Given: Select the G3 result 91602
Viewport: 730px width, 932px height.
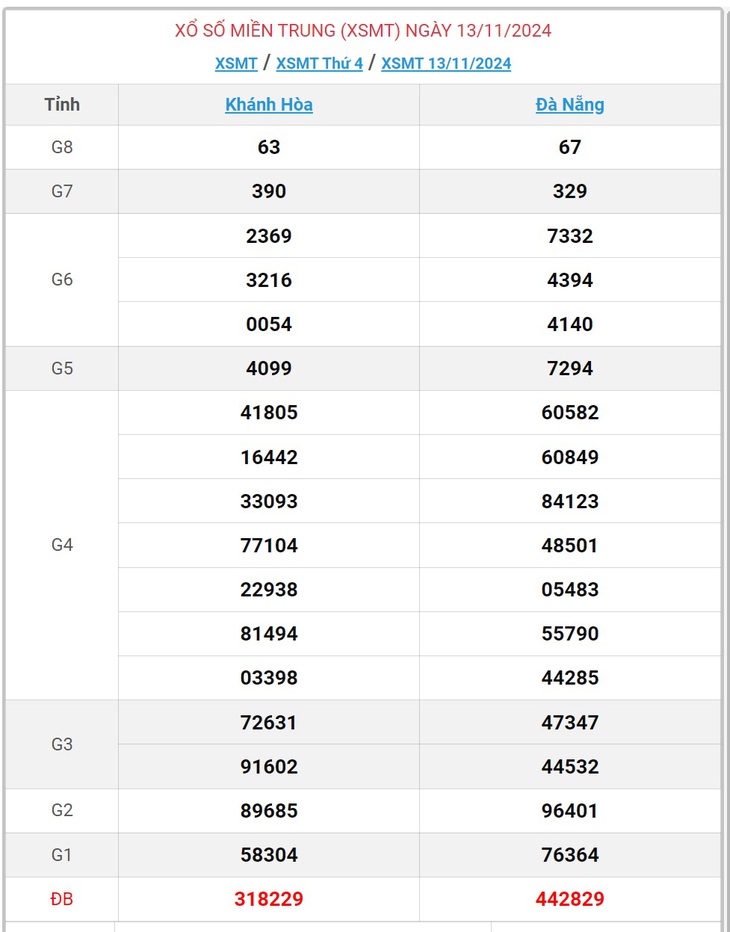Looking at the screenshot, I should (x=269, y=766).
